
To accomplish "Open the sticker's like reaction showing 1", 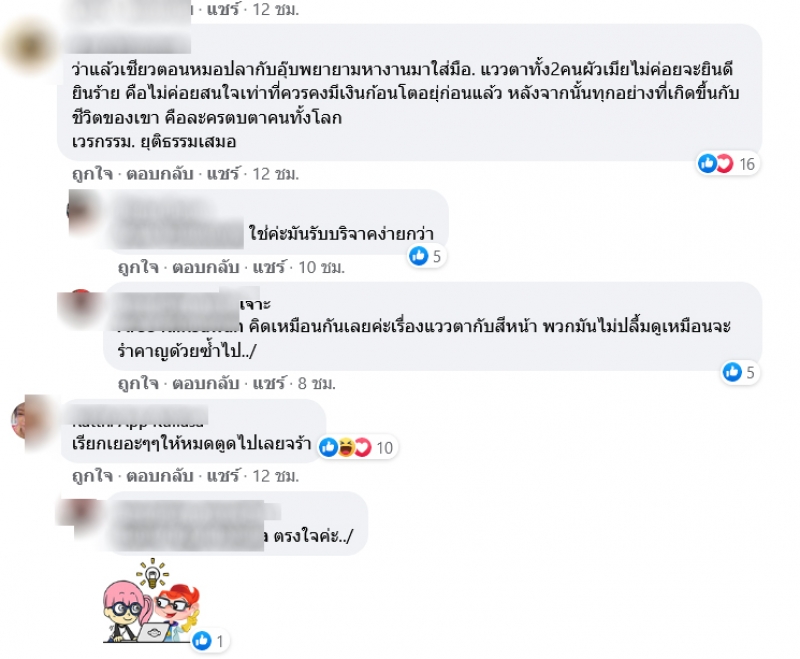I will coord(209,641).
